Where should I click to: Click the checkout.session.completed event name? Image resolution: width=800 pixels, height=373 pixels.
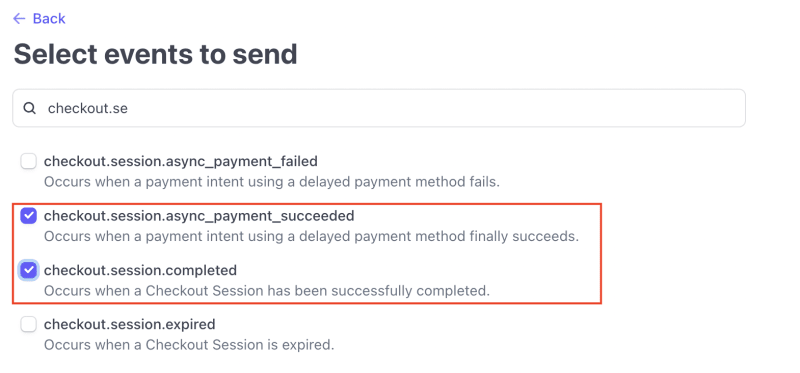pos(140,270)
